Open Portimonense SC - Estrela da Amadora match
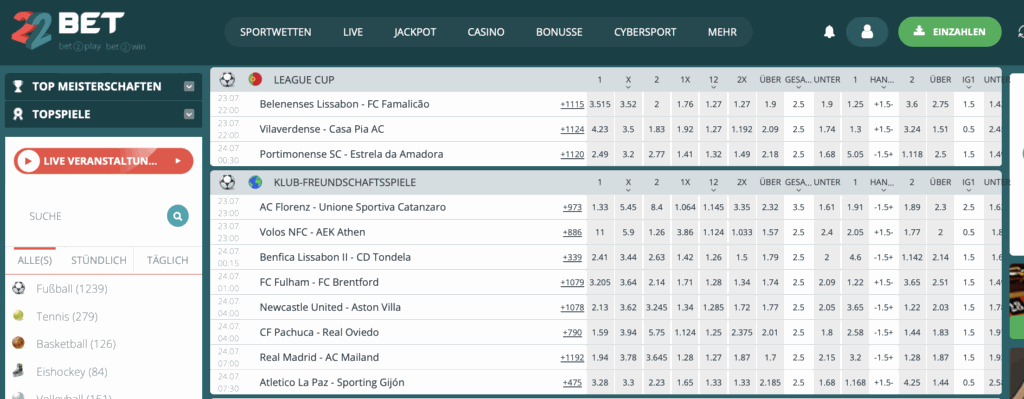1024x399 pixels. [351, 154]
